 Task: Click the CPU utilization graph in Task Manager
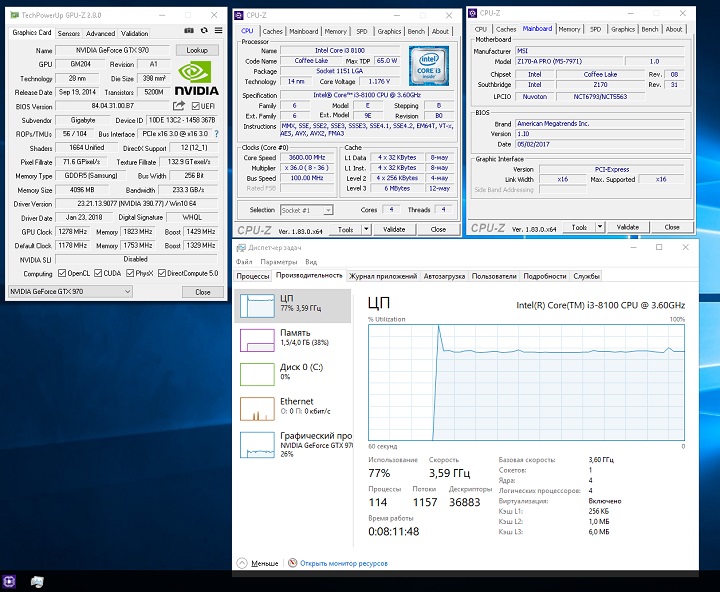pyautogui.click(x=526, y=383)
